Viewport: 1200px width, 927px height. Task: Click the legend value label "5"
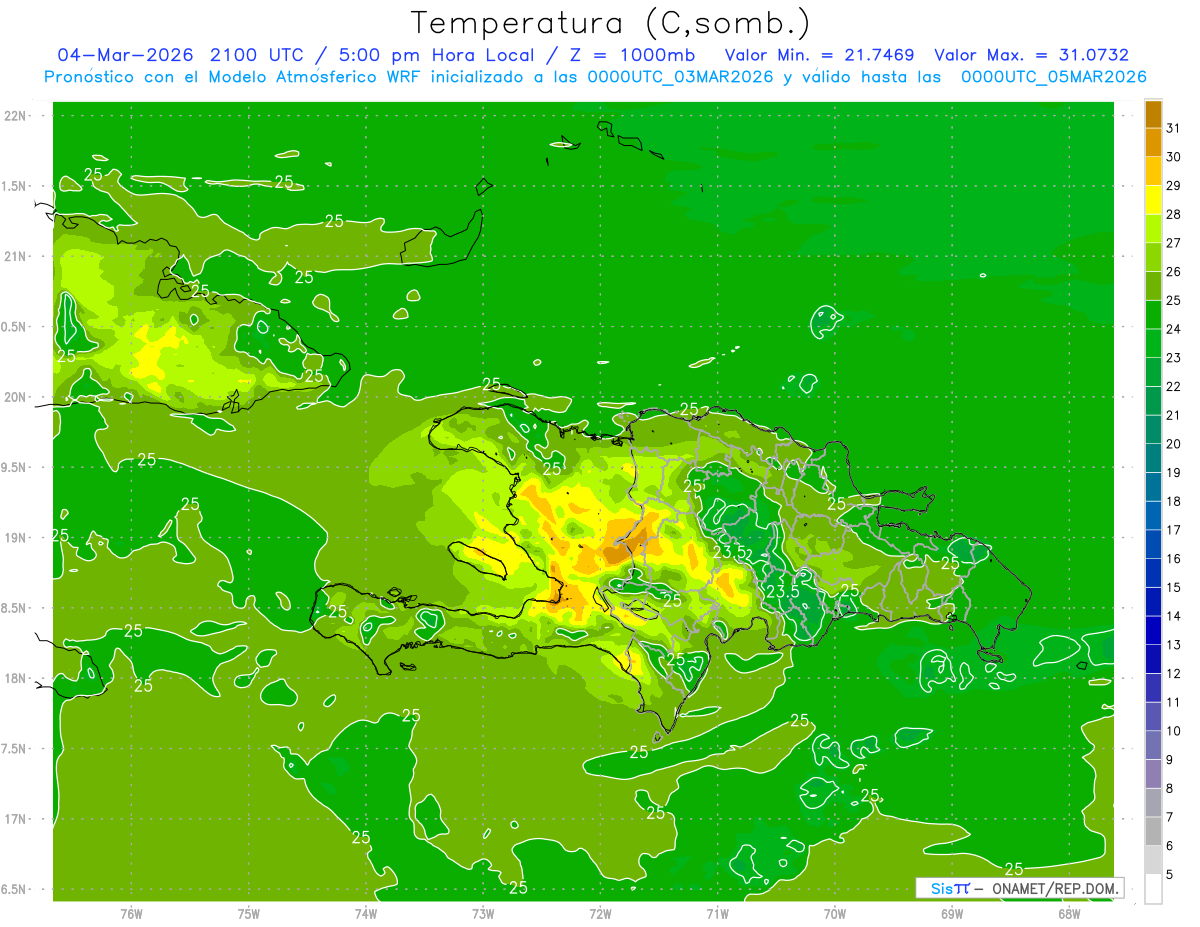point(1170,875)
